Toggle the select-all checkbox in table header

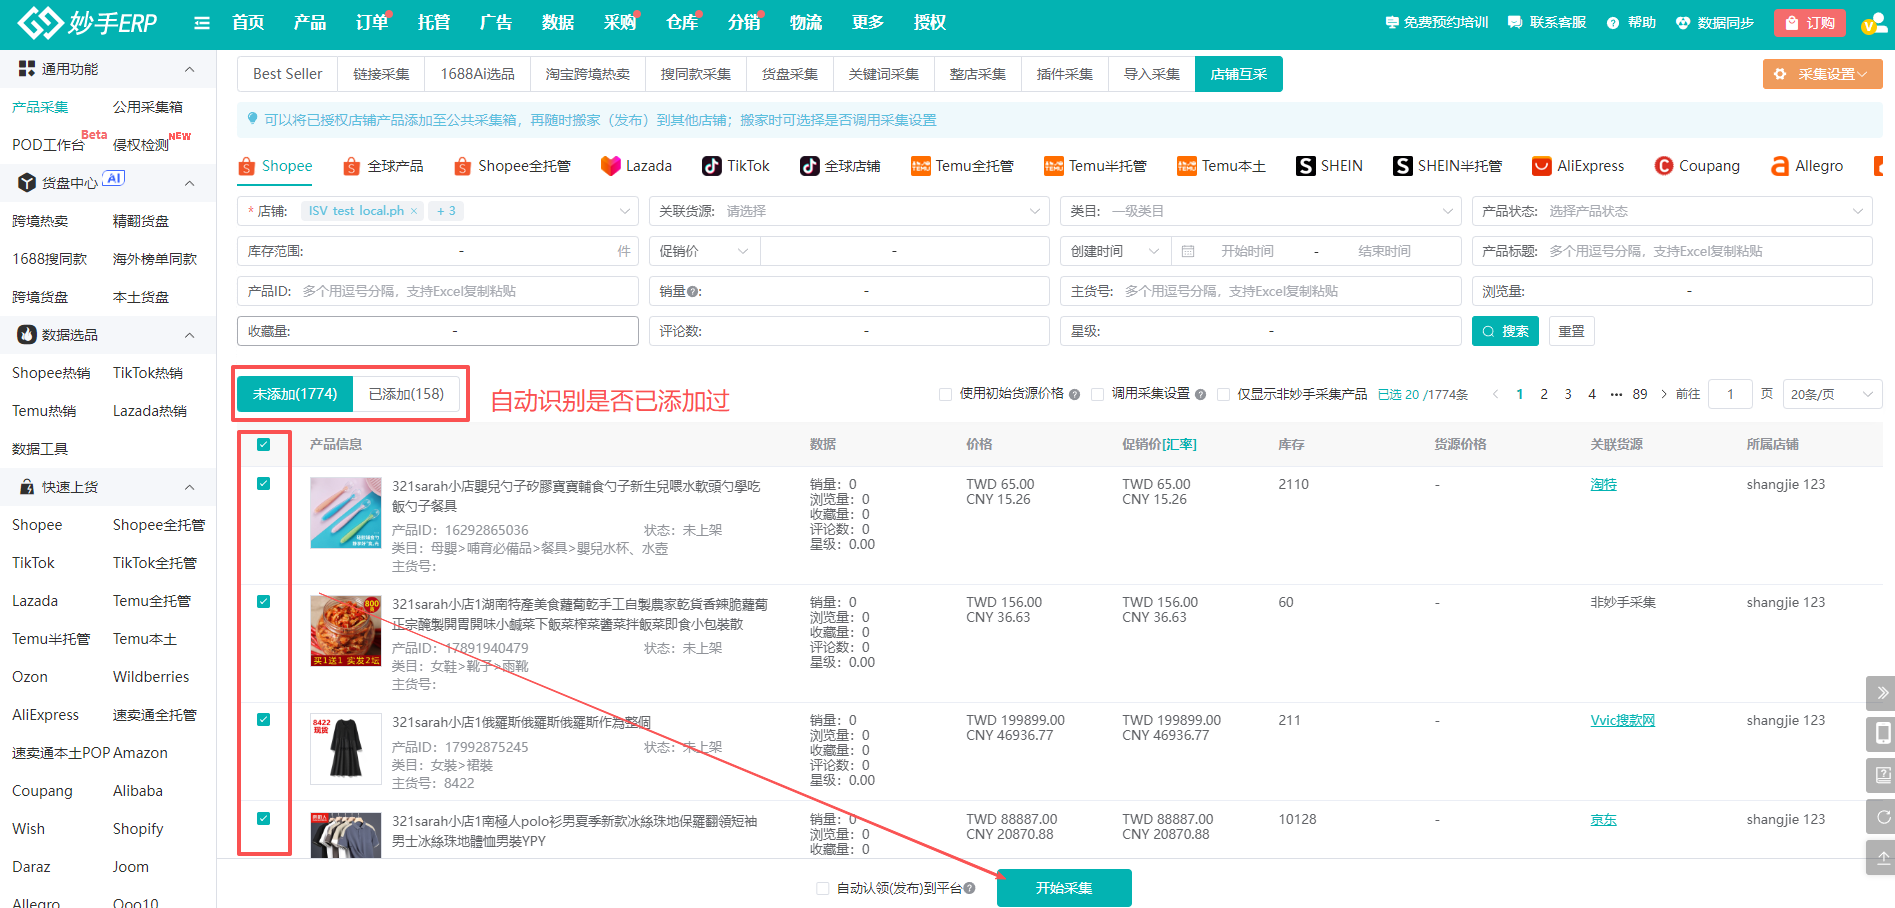tap(264, 445)
